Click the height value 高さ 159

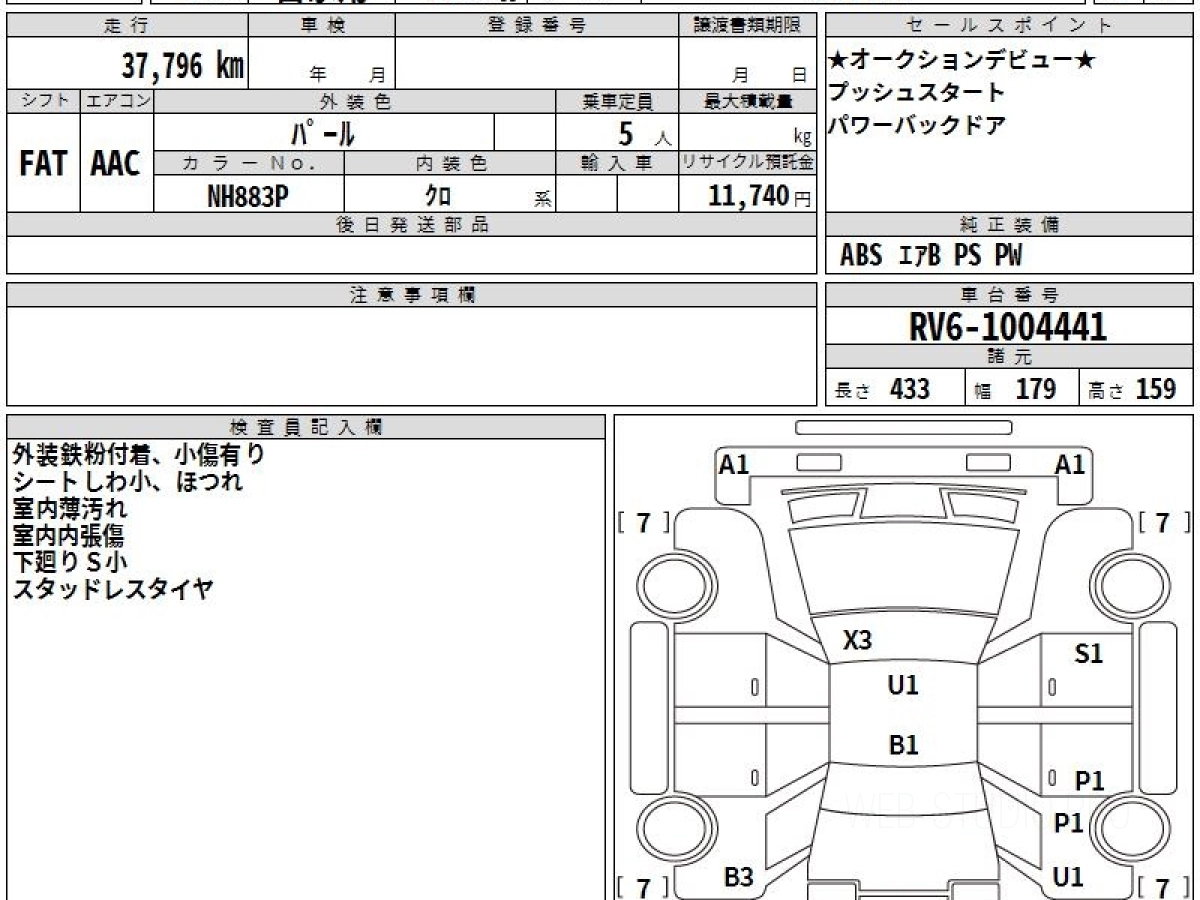tap(1132, 389)
